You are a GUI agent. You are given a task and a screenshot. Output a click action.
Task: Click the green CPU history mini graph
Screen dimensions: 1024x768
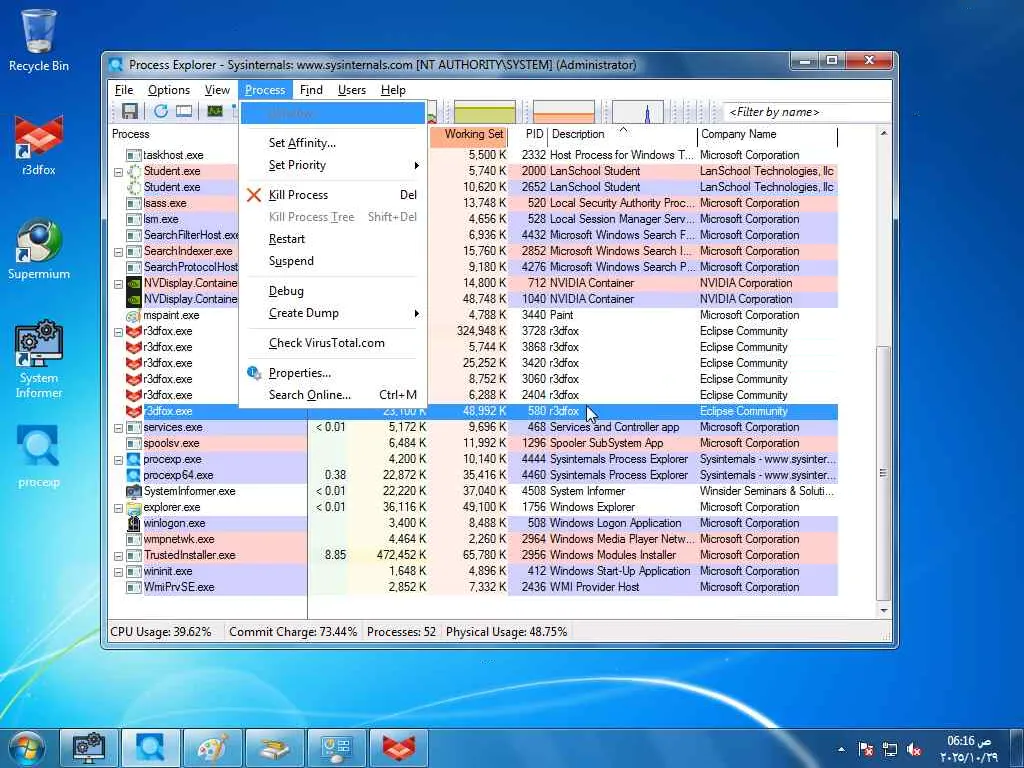pos(485,112)
